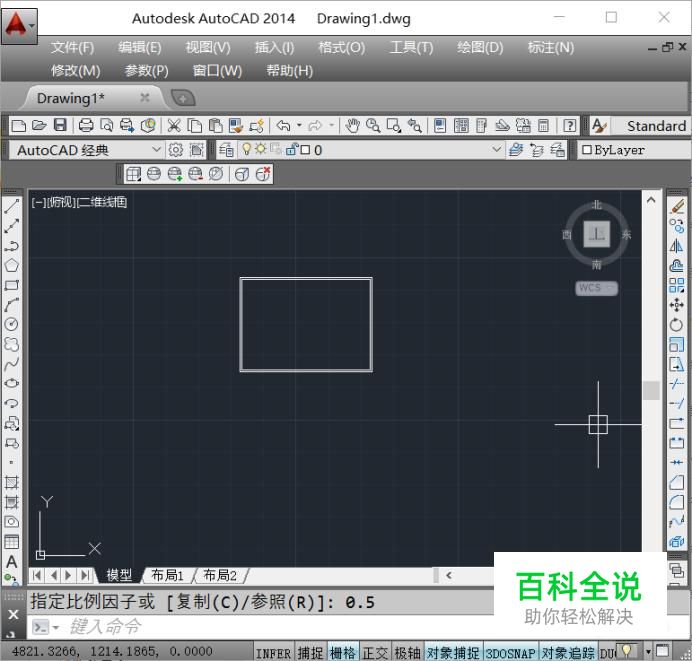Toggle 正交 ortho mode
692x661 pixels.
coord(375,652)
